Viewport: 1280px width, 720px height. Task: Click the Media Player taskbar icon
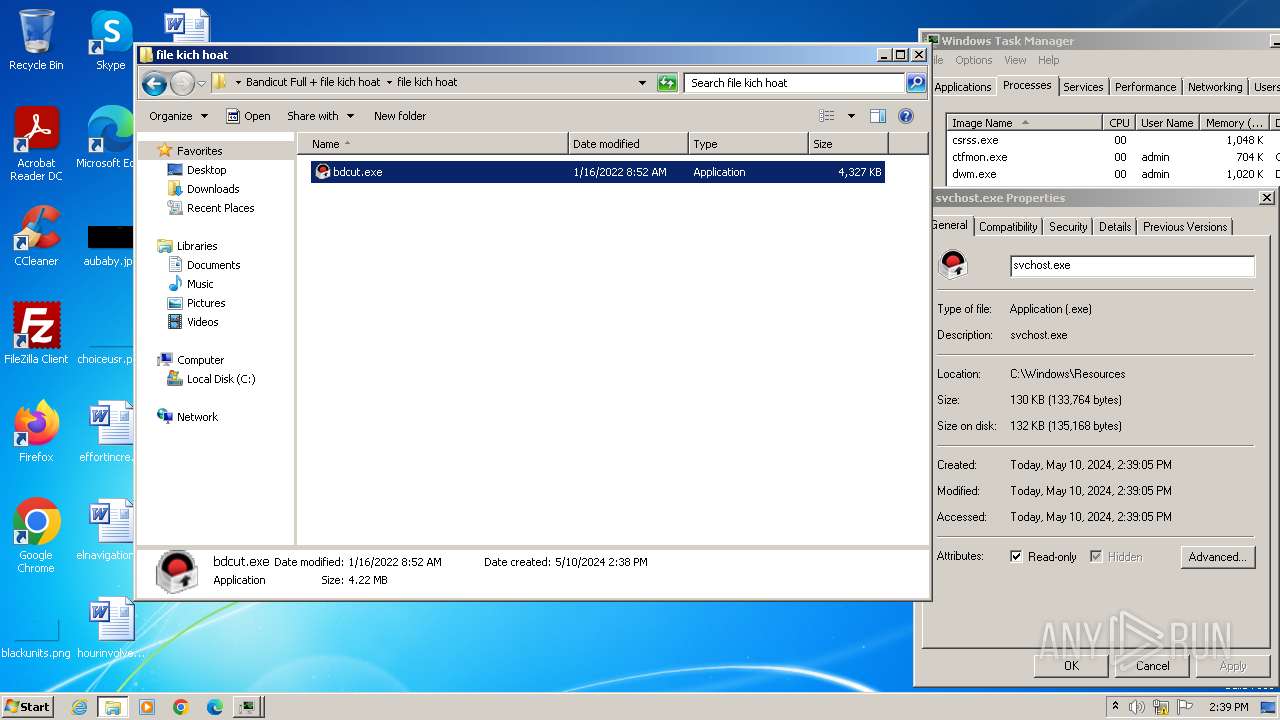(147, 707)
